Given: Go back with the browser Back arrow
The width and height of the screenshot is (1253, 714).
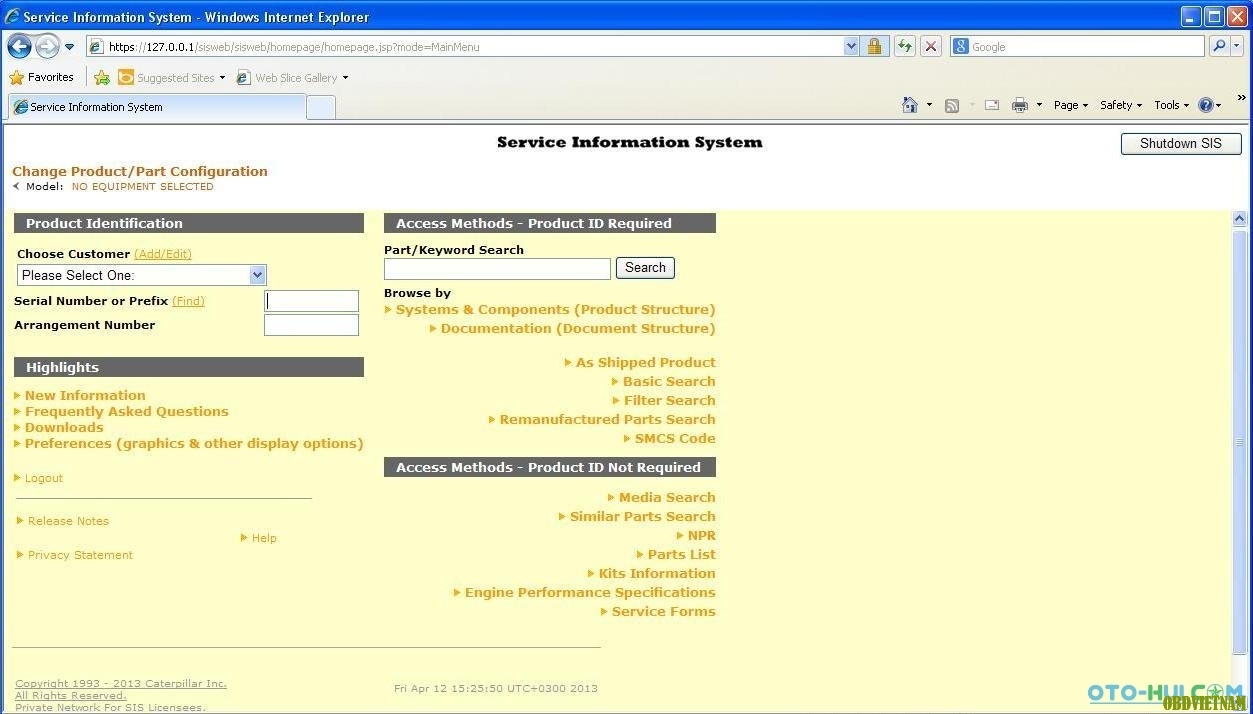Looking at the screenshot, I should [x=19, y=47].
